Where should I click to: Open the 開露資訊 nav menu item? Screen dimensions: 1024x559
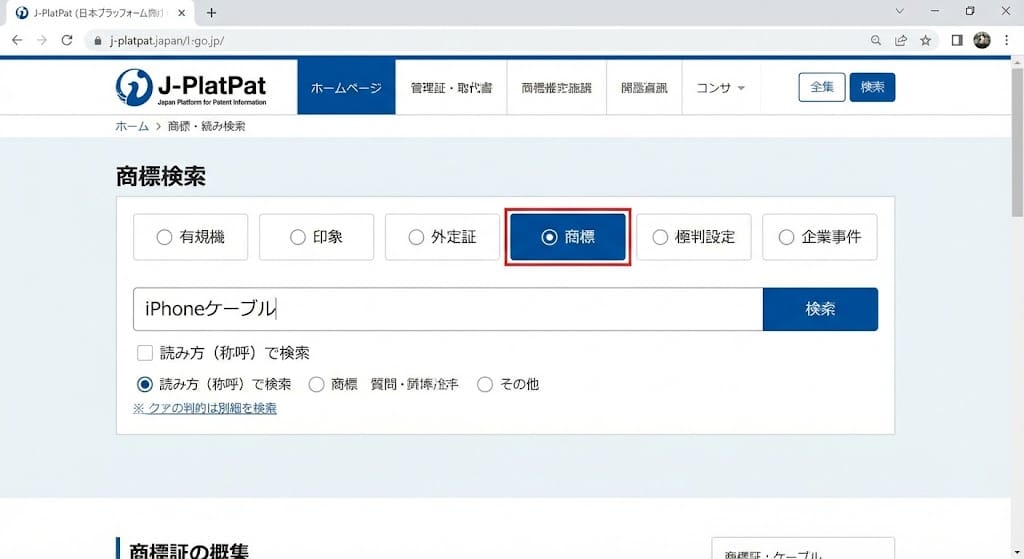pyautogui.click(x=644, y=88)
